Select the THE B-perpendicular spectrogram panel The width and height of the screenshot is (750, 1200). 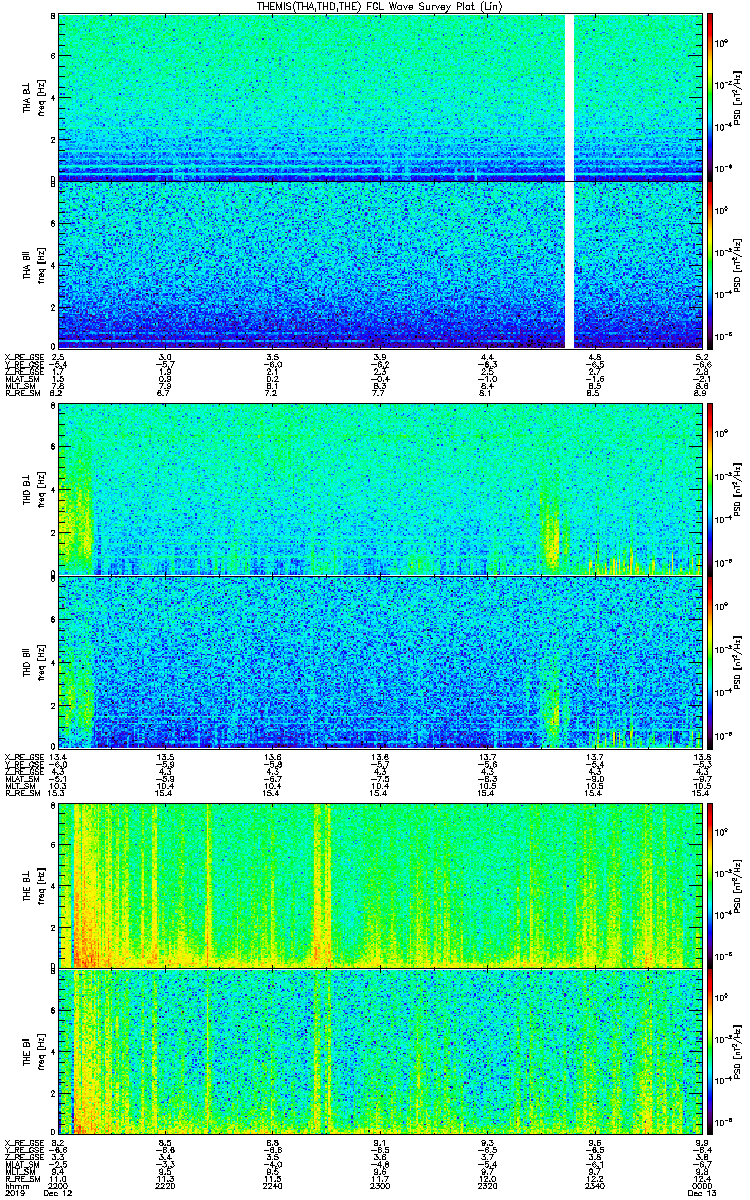[x=381, y=885]
